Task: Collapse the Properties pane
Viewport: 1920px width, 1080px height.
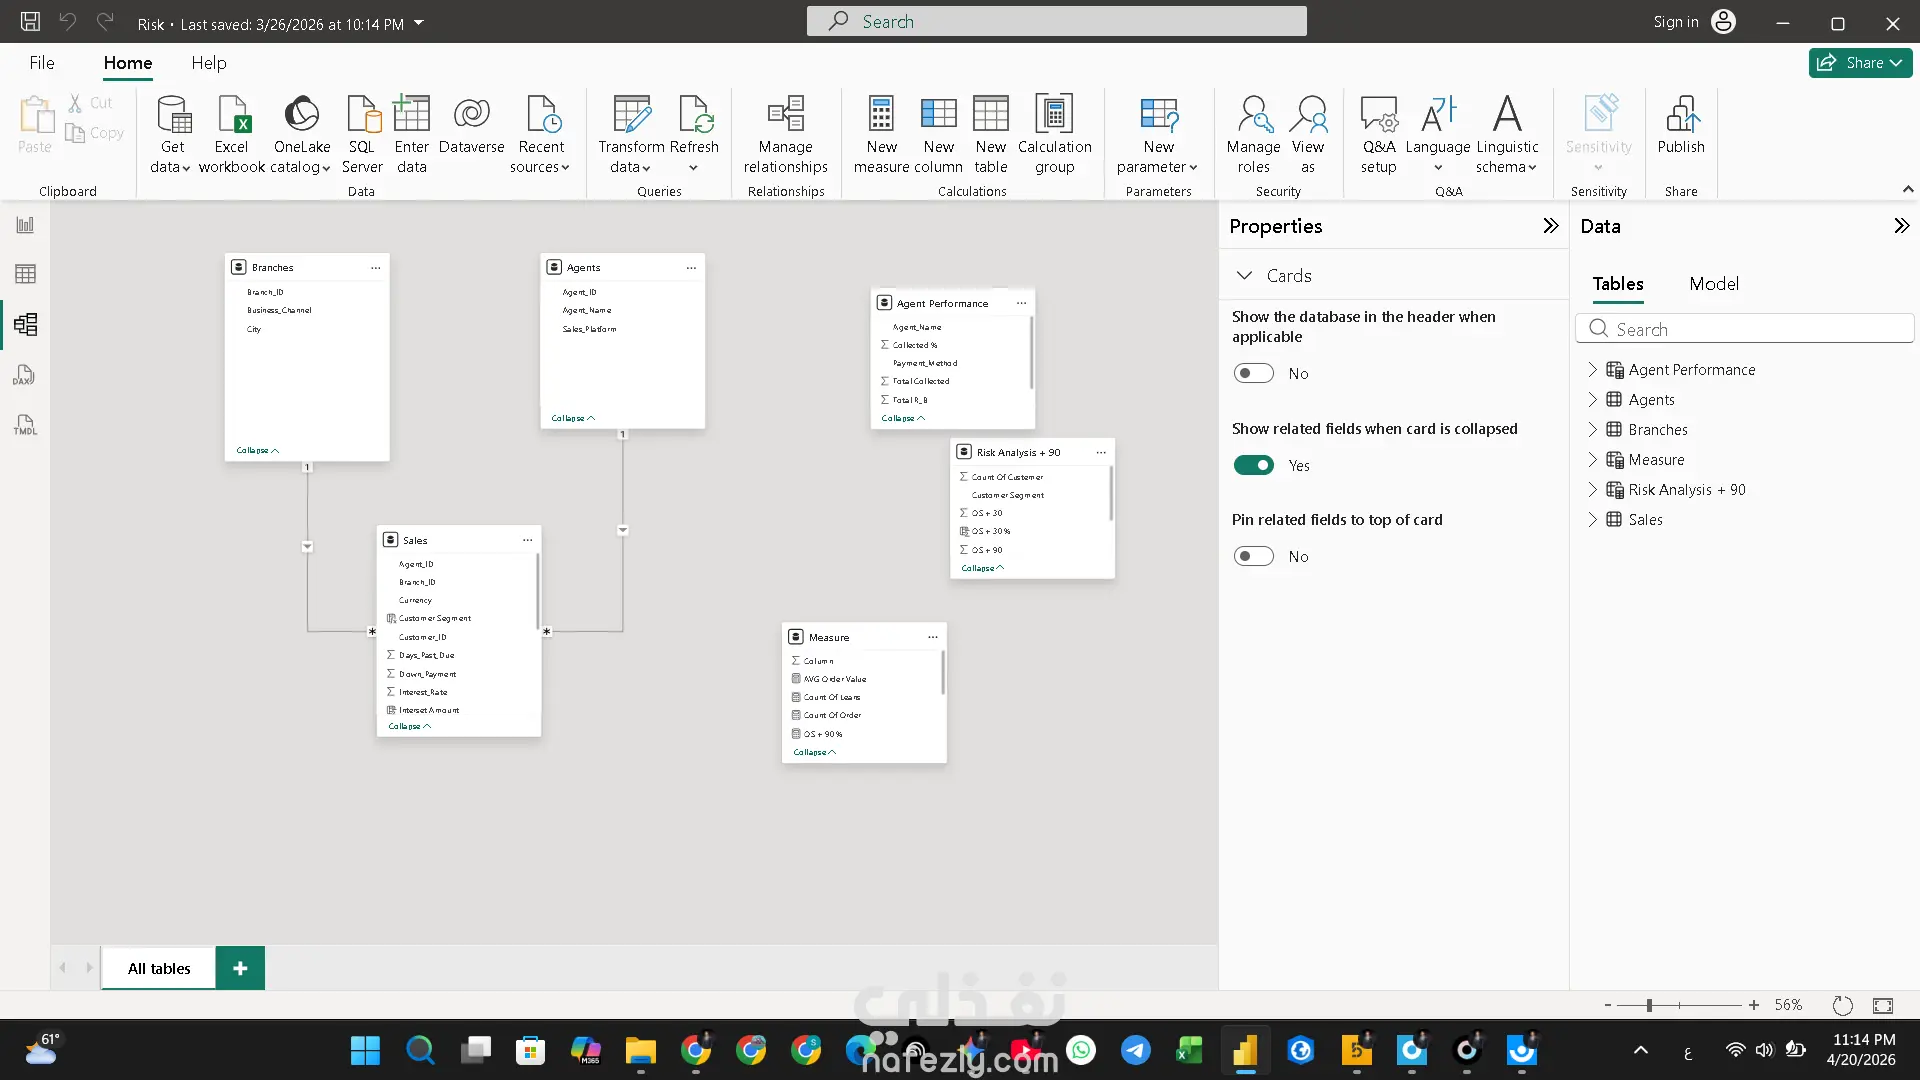Action: coord(1550,226)
